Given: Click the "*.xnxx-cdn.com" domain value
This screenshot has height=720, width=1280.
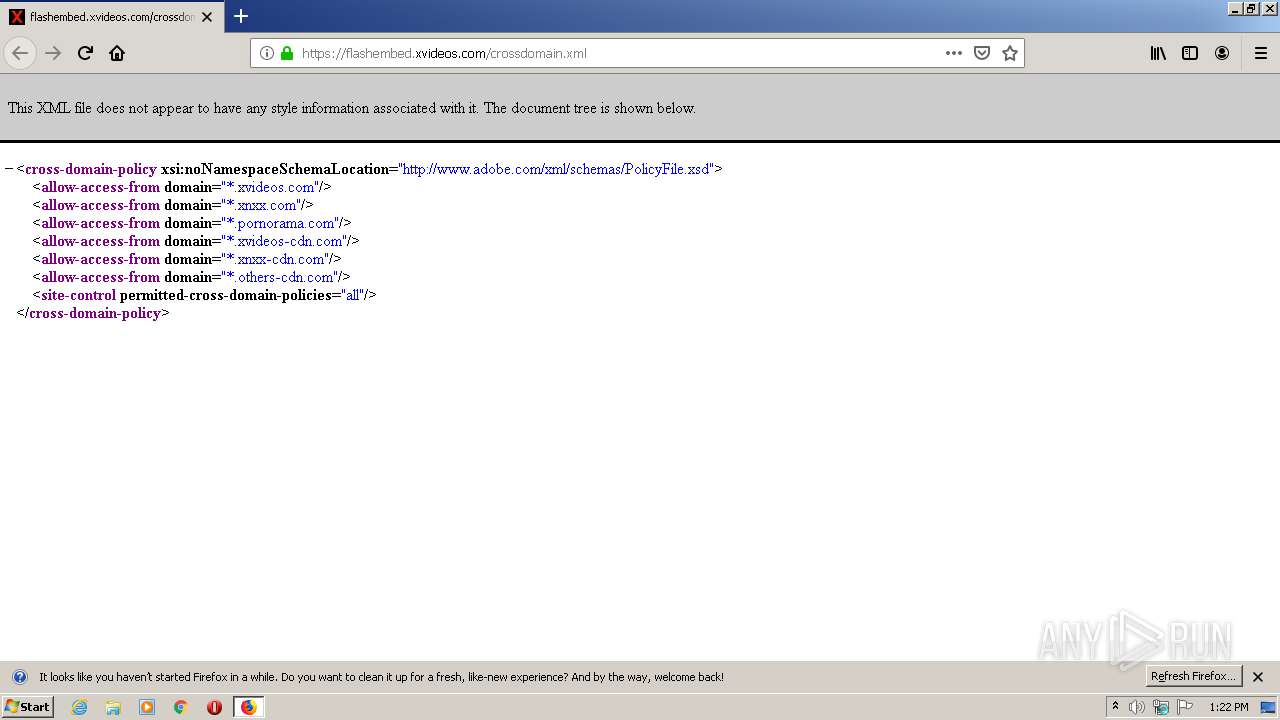Looking at the screenshot, I should tap(277, 259).
